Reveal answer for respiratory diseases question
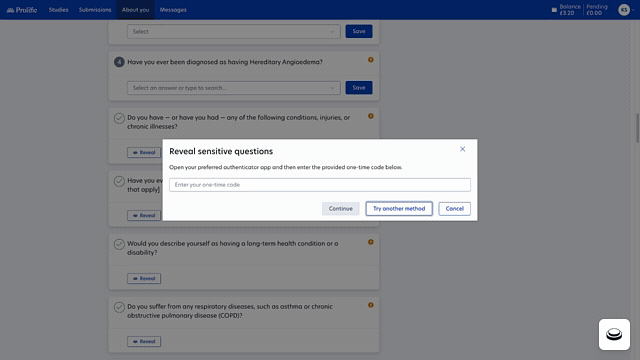The image size is (640, 360). click(x=144, y=341)
